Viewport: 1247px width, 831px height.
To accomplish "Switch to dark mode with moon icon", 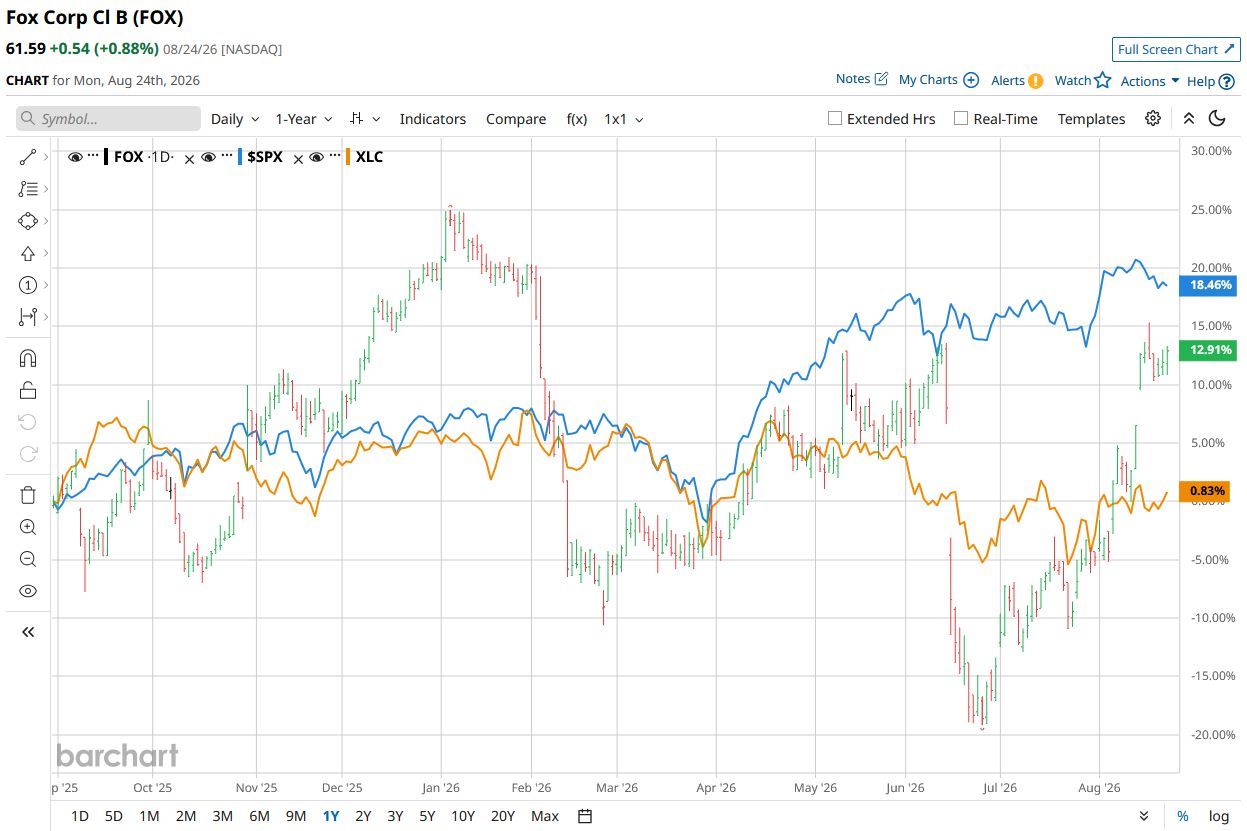I will pyautogui.click(x=1217, y=118).
